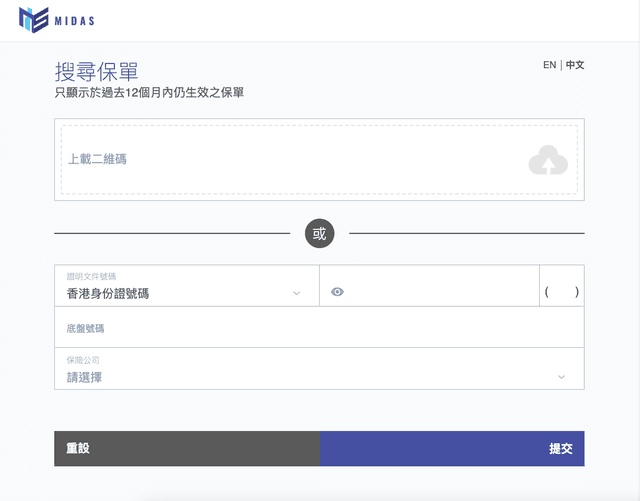The image size is (640, 501).
Task: Click the MIDAS brand name text
Action: [x=81, y=21]
